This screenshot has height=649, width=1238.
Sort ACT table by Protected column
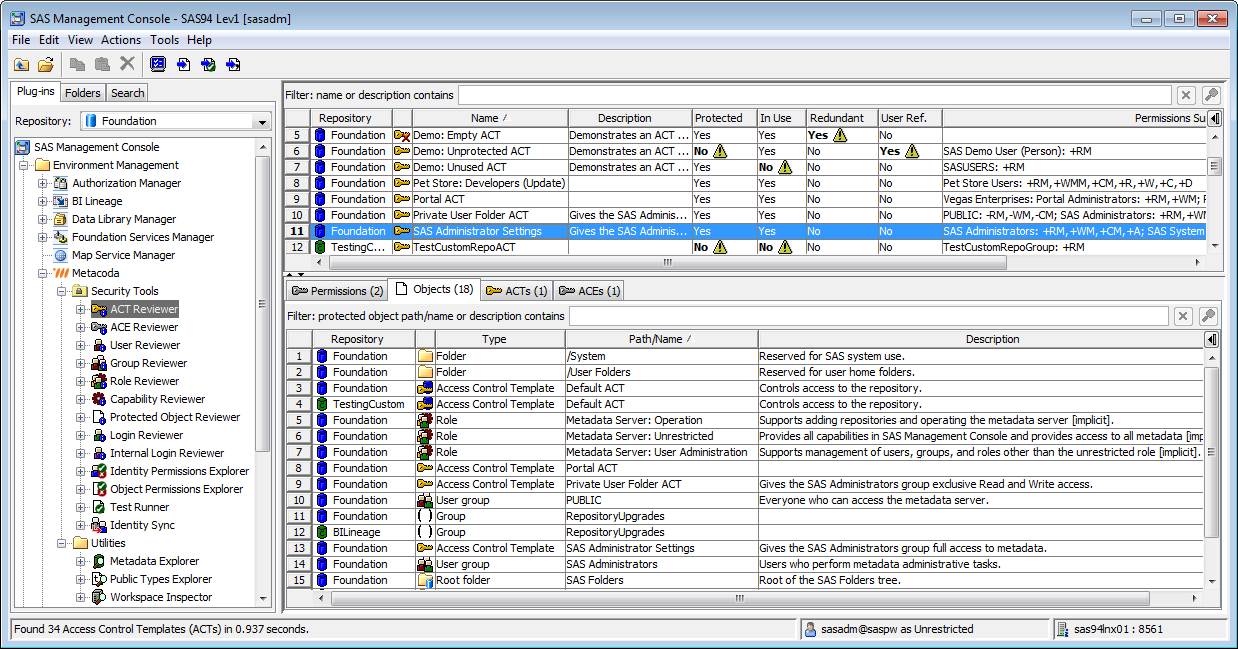pyautogui.click(x=724, y=118)
